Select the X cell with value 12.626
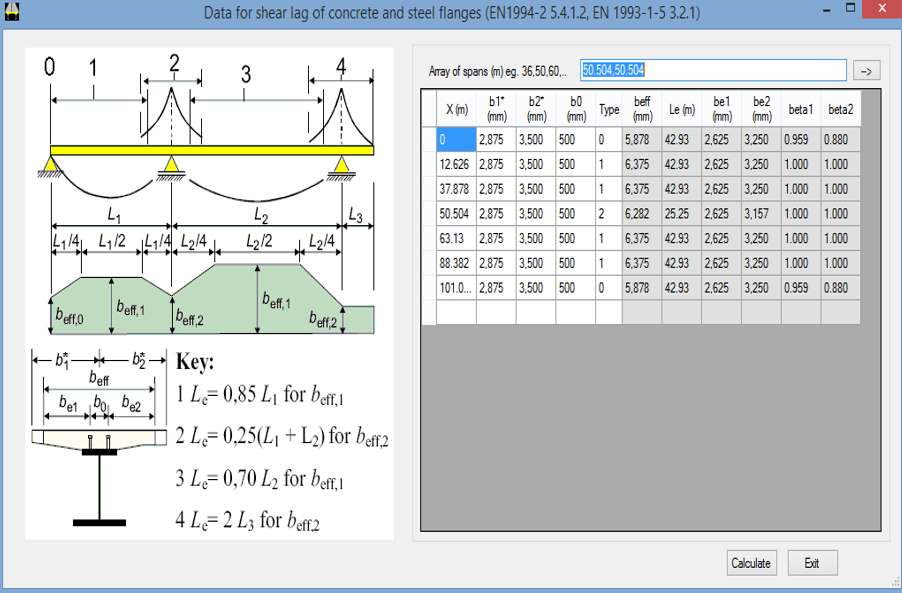 [456, 164]
